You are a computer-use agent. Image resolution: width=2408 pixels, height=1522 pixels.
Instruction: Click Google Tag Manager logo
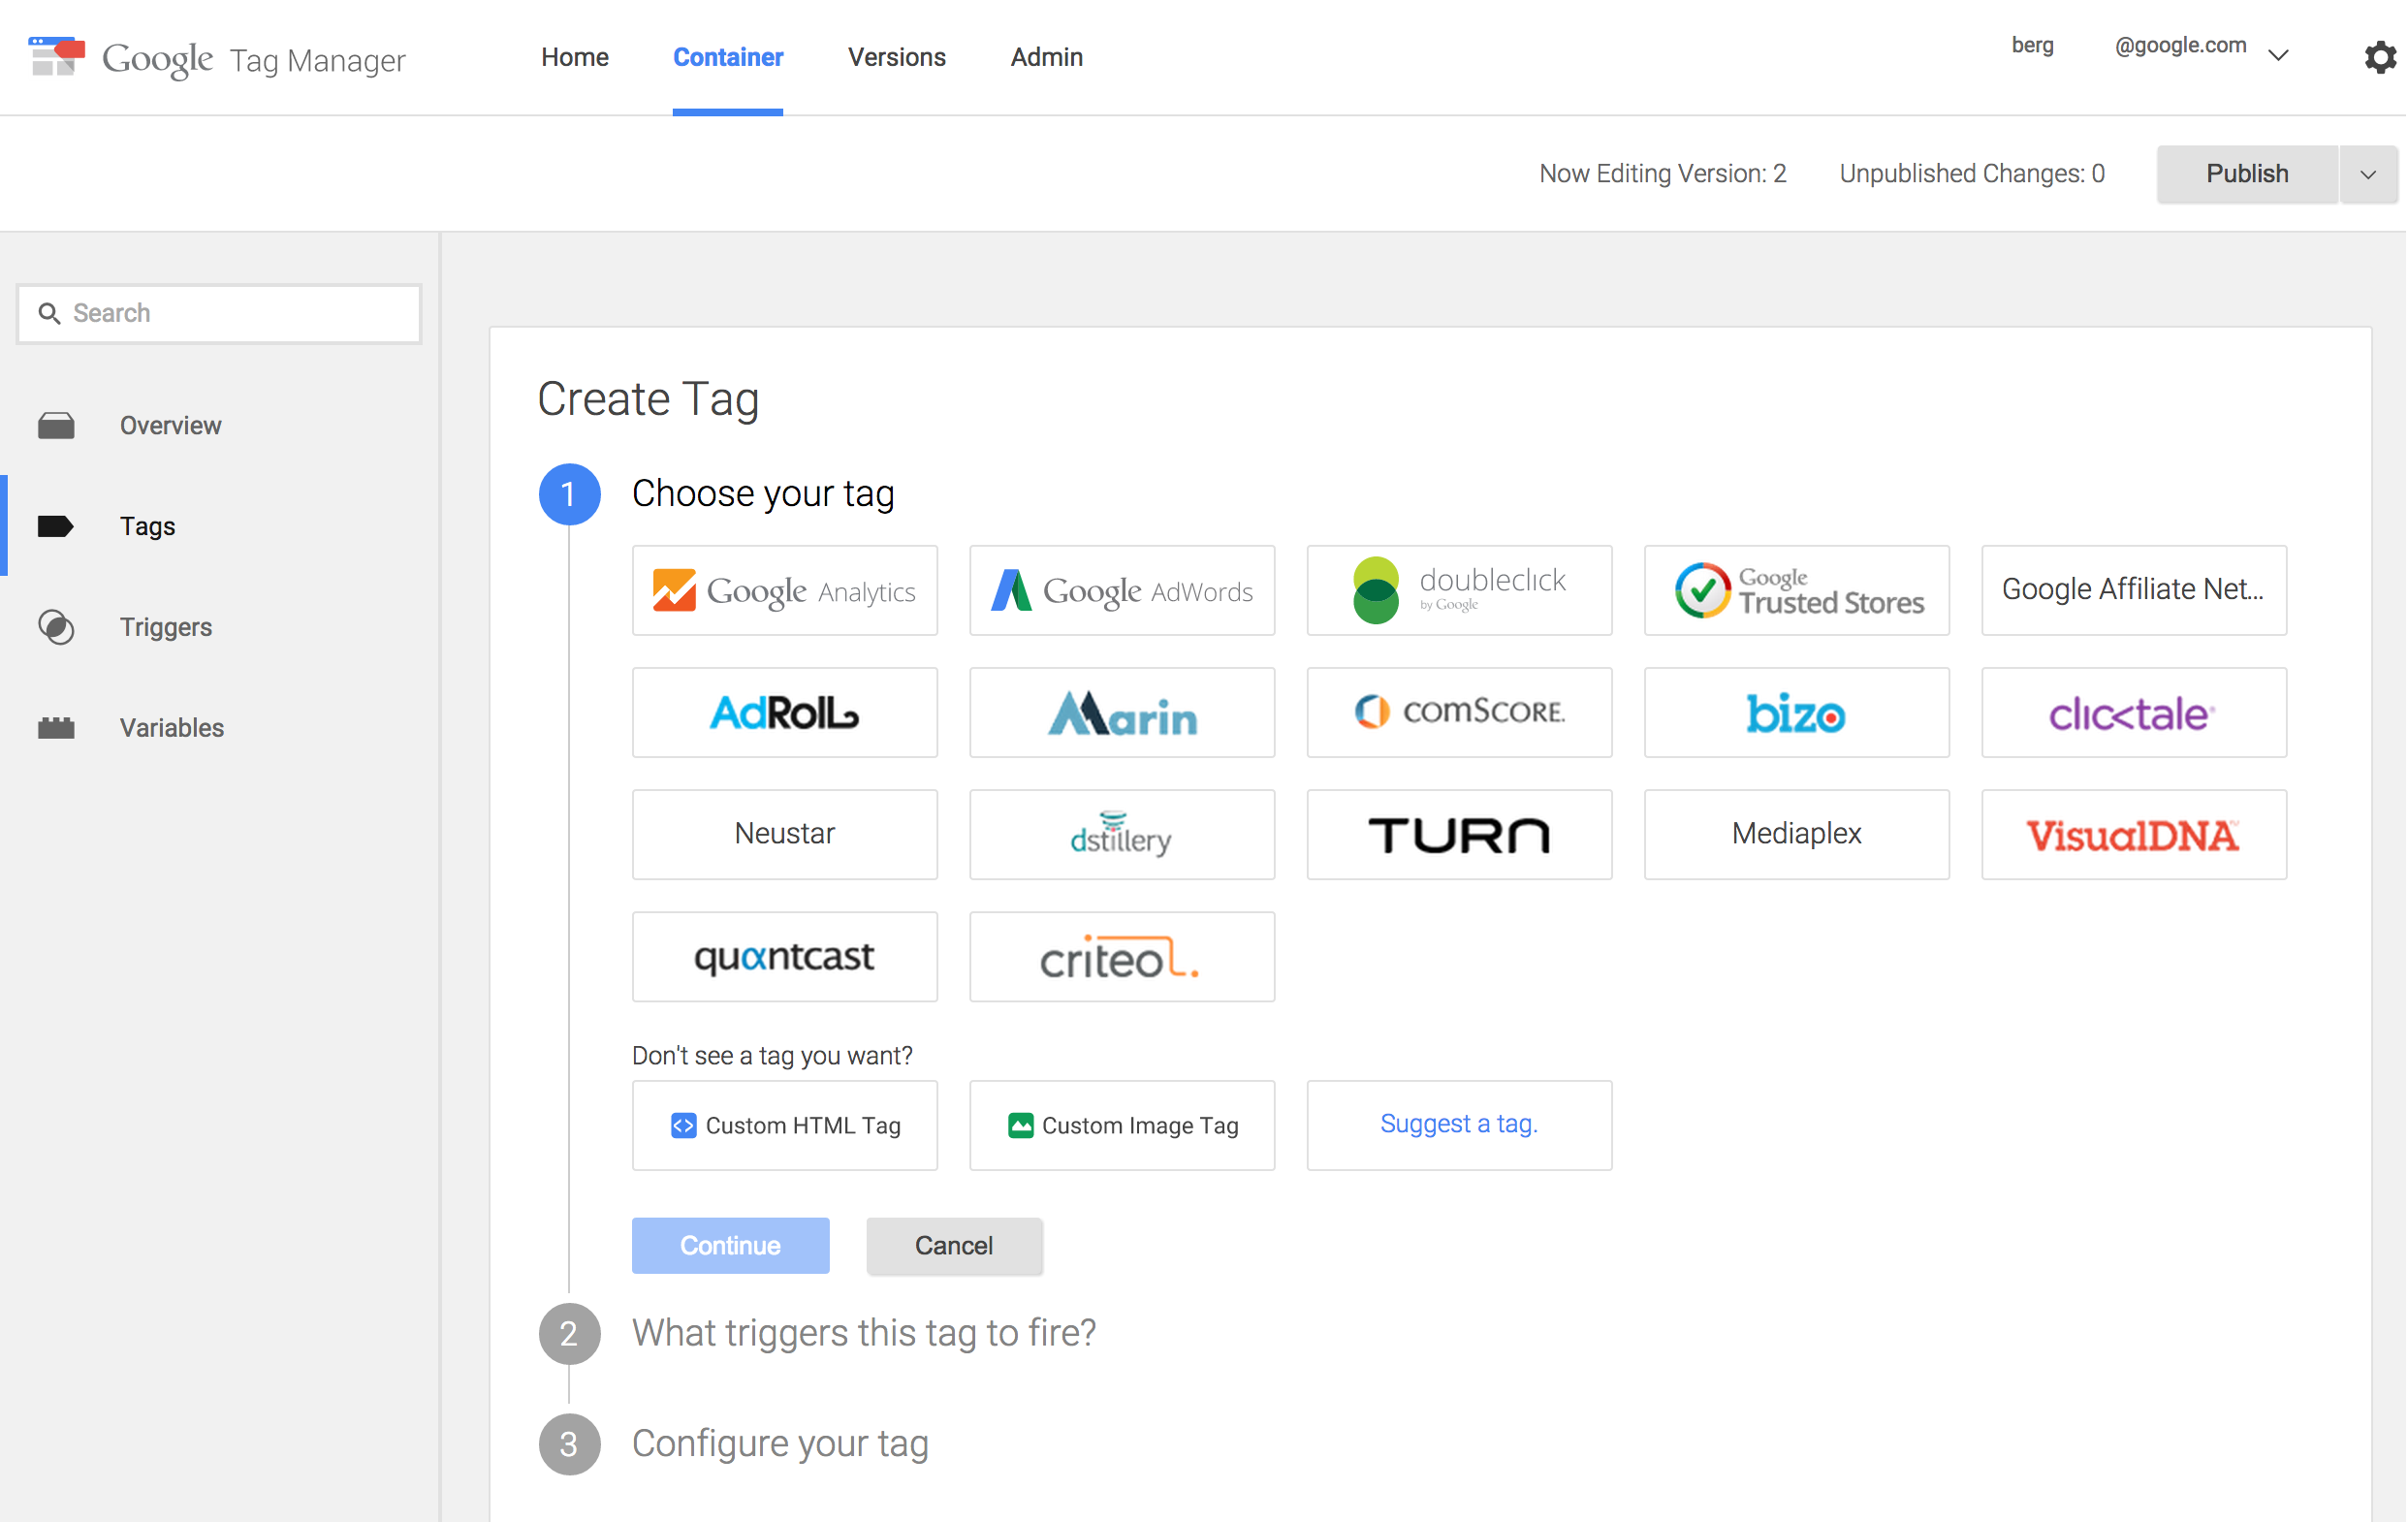[217, 58]
